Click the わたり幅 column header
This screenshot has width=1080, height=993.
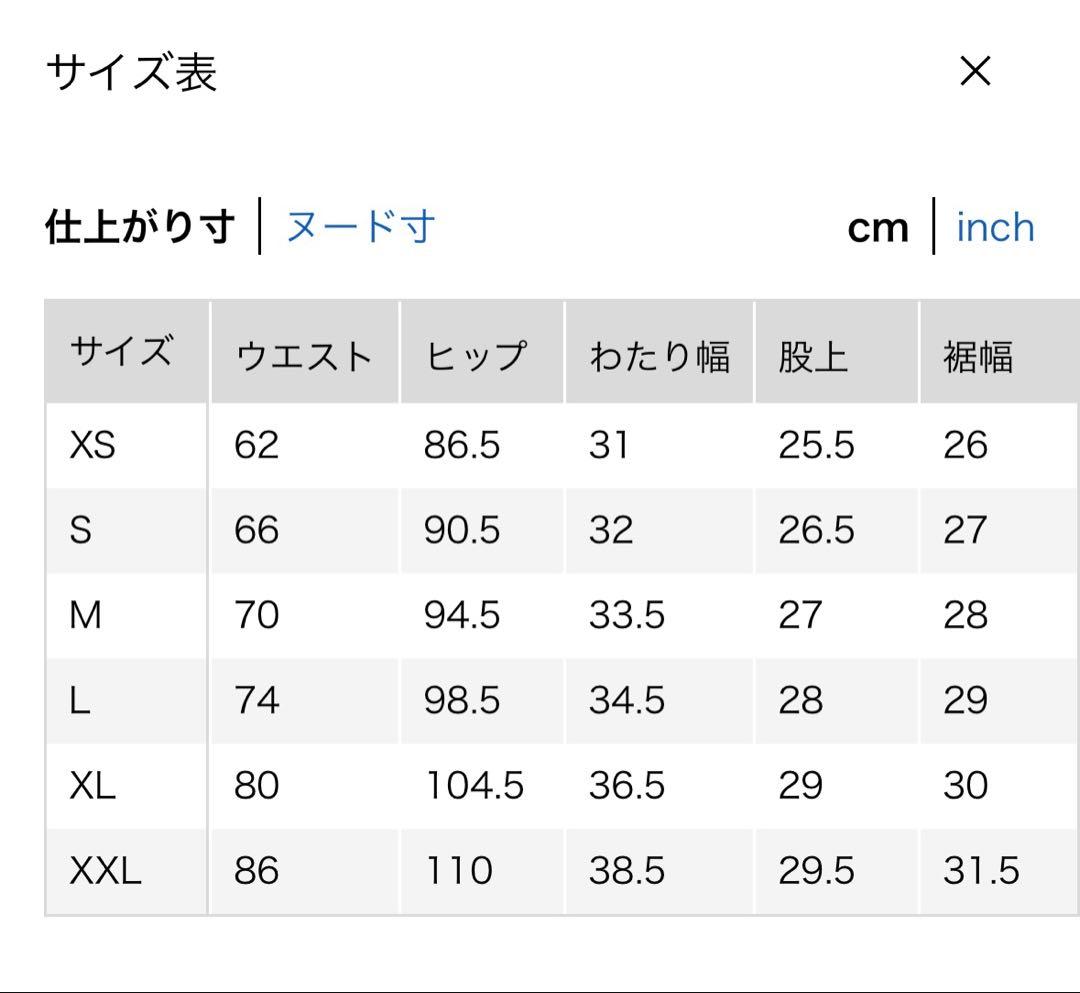point(659,355)
